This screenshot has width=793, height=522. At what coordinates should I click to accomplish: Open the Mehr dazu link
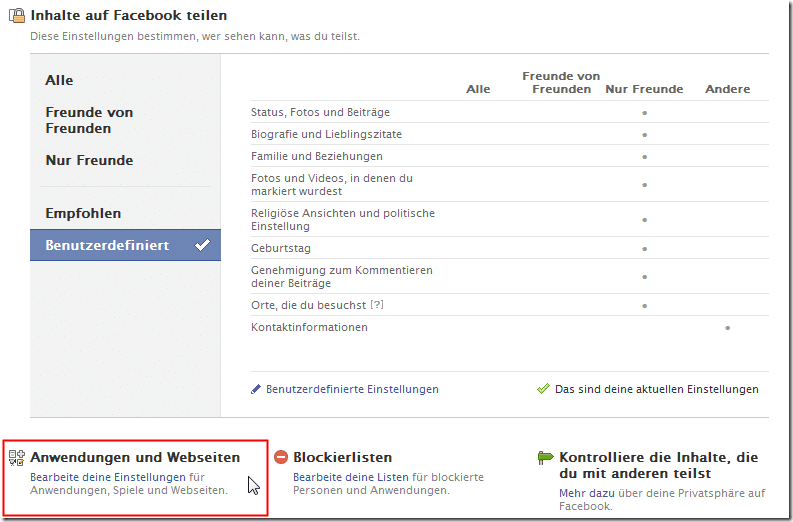click(587, 493)
